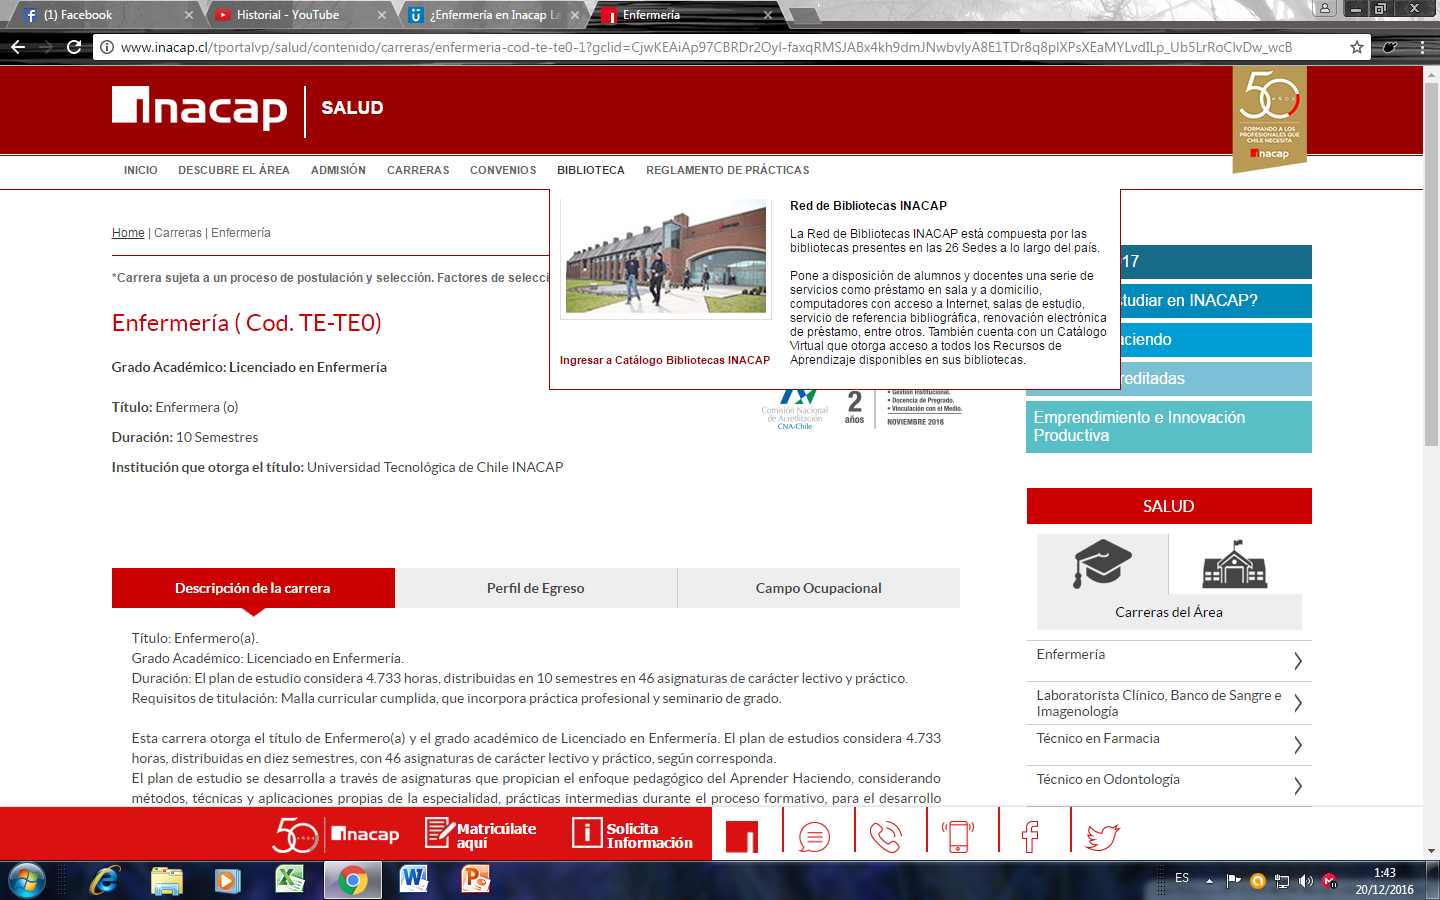The image size is (1440, 900).
Task: Open the CARRERAS menu
Action: pos(418,170)
